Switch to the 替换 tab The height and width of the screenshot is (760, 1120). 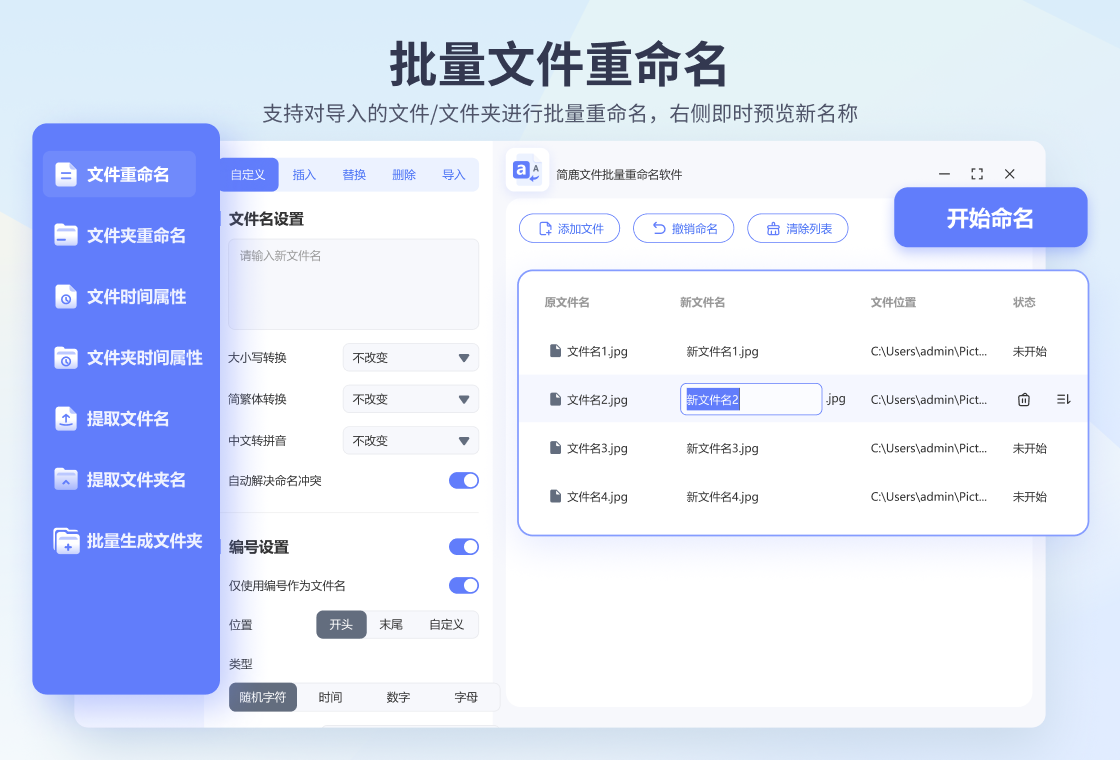[x=354, y=174]
